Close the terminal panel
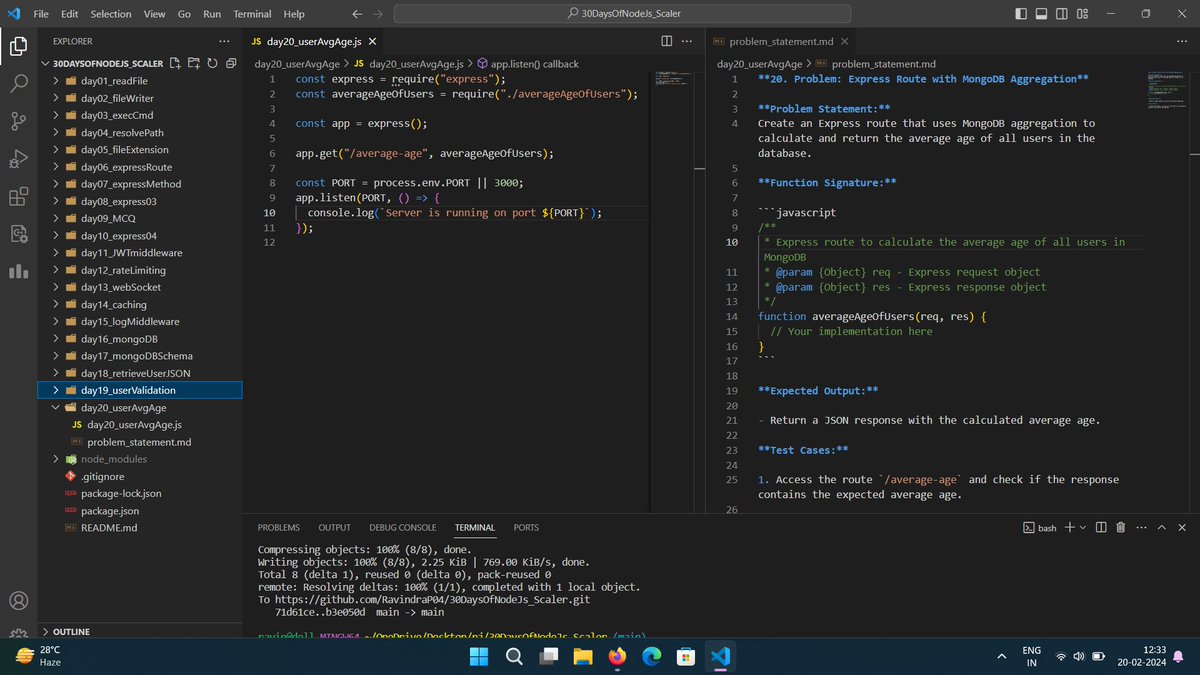 (x=1183, y=527)
